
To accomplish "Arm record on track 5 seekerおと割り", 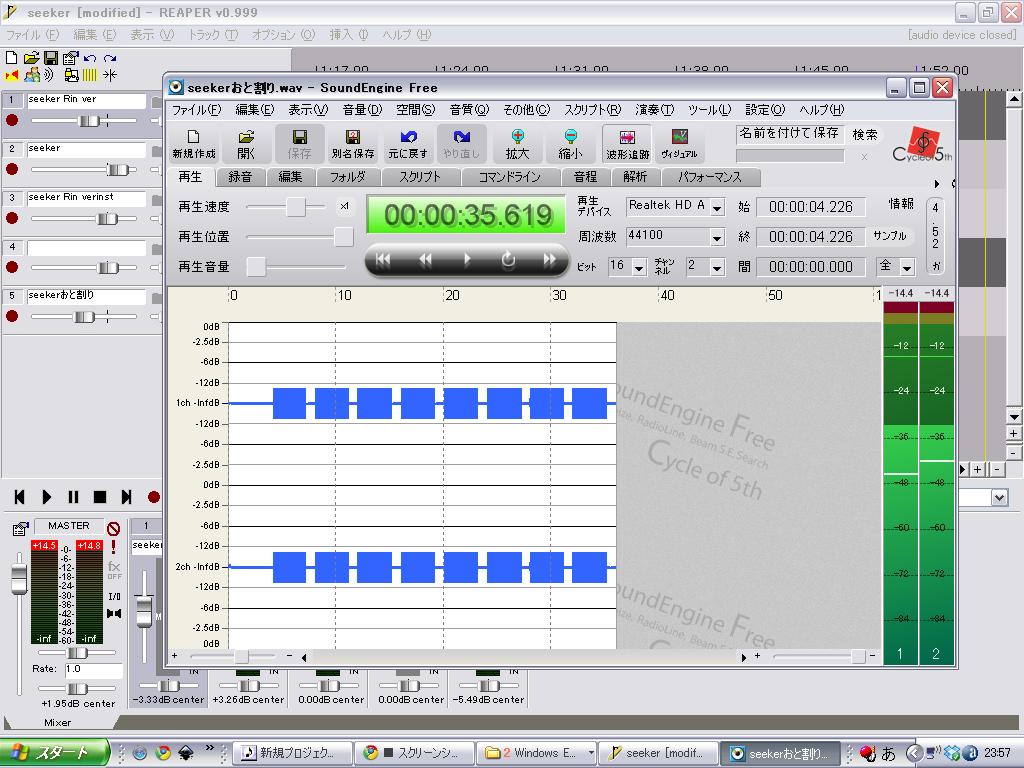I will tap(12, 316).
